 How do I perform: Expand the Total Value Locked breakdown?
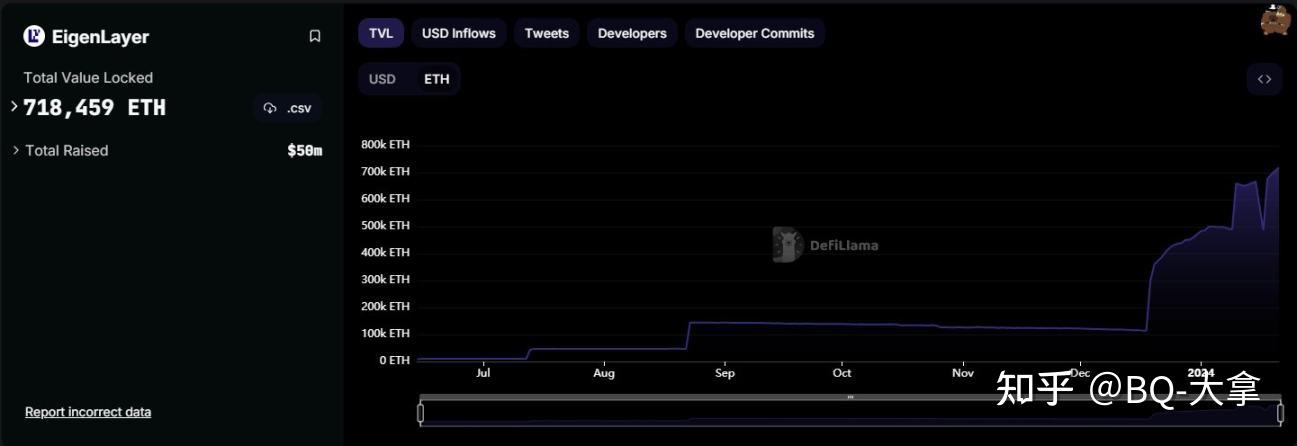point(15,106)
